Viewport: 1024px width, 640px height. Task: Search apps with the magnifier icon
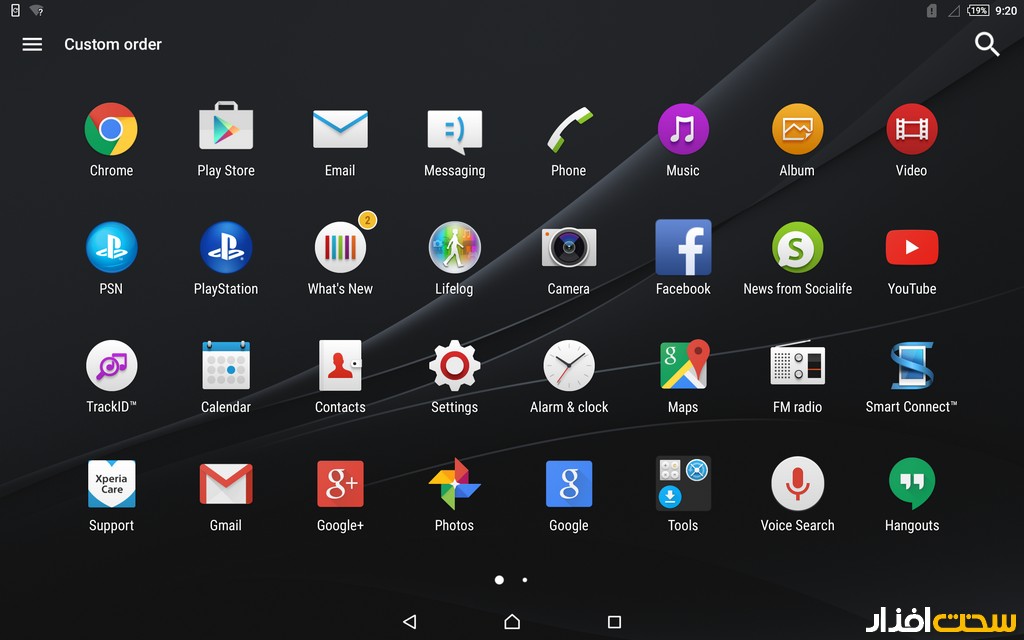[987, 44]
